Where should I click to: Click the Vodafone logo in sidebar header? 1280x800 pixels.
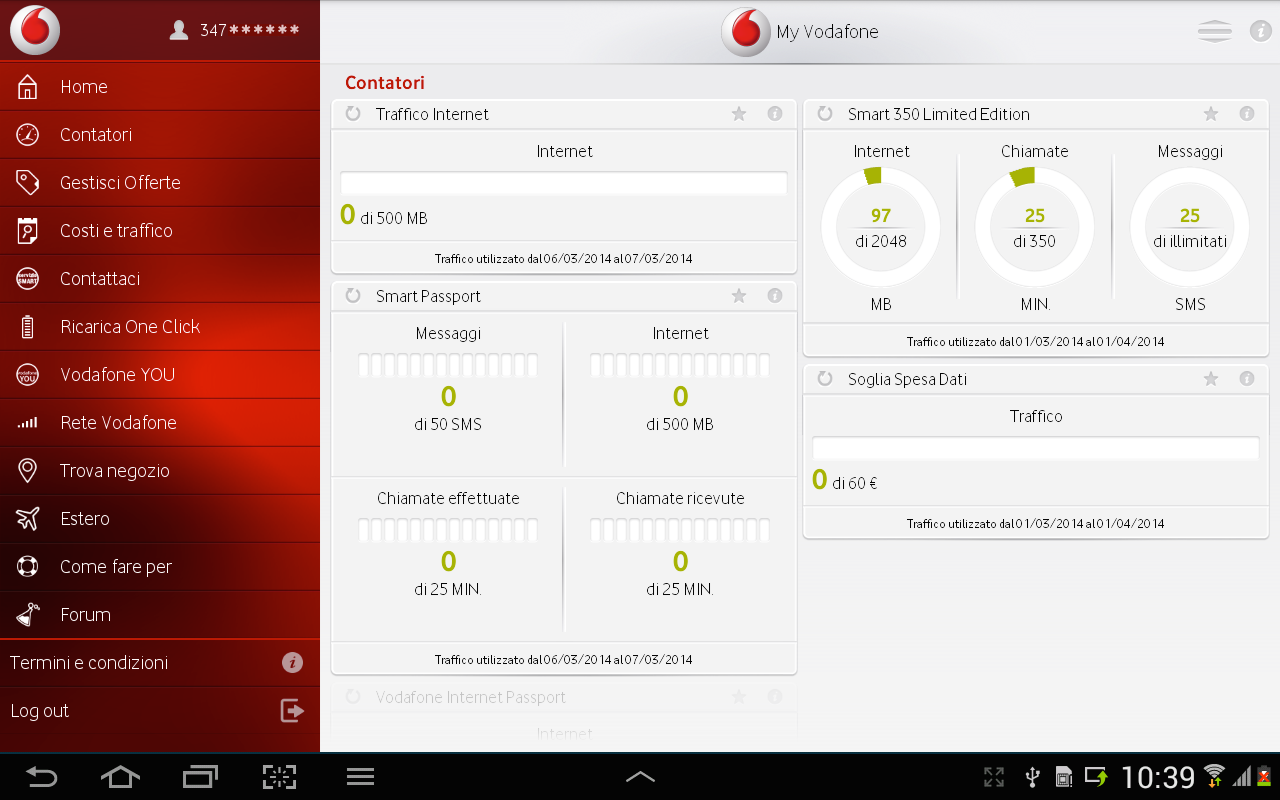(x=35, y=30)
